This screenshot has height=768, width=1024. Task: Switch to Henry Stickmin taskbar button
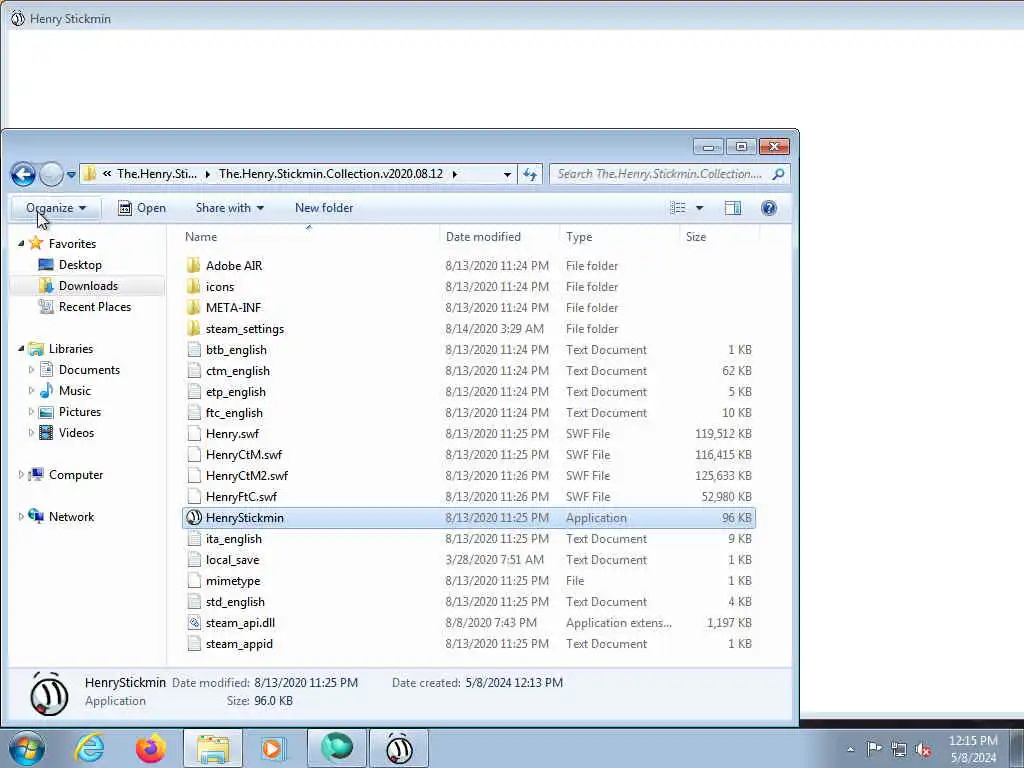pos(399,748)
